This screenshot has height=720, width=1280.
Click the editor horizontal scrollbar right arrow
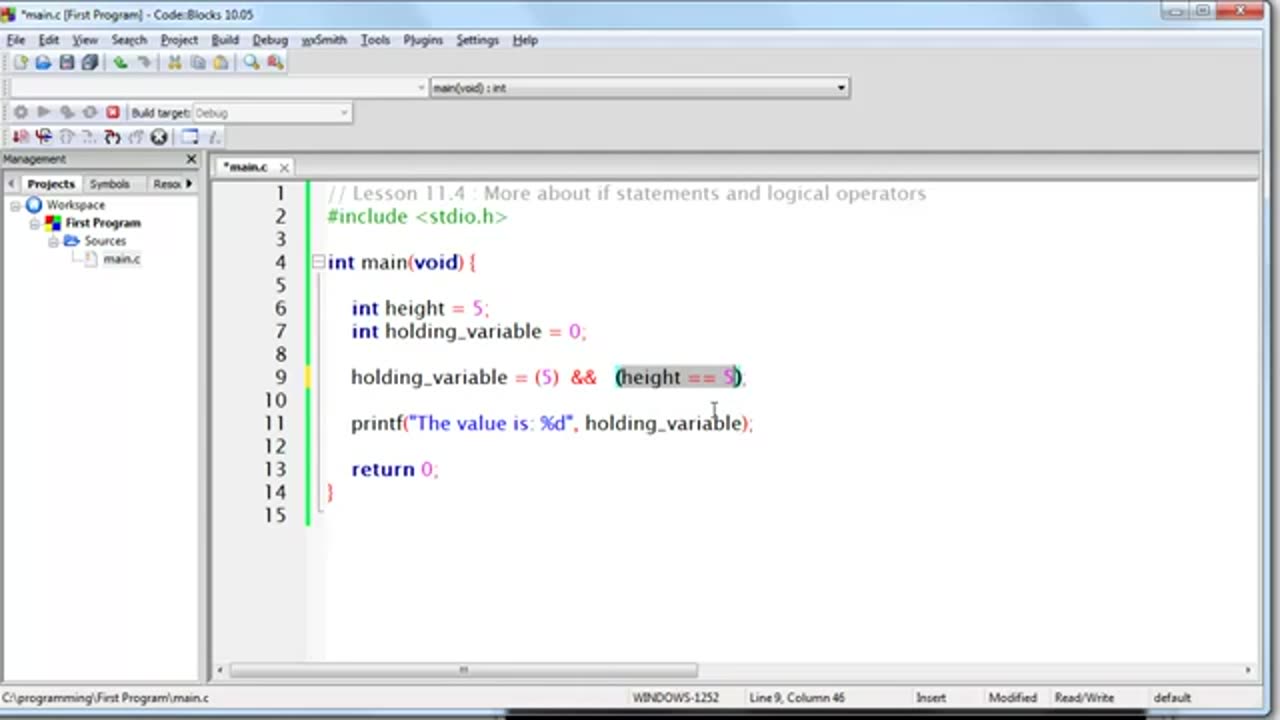click(1248, 670)
